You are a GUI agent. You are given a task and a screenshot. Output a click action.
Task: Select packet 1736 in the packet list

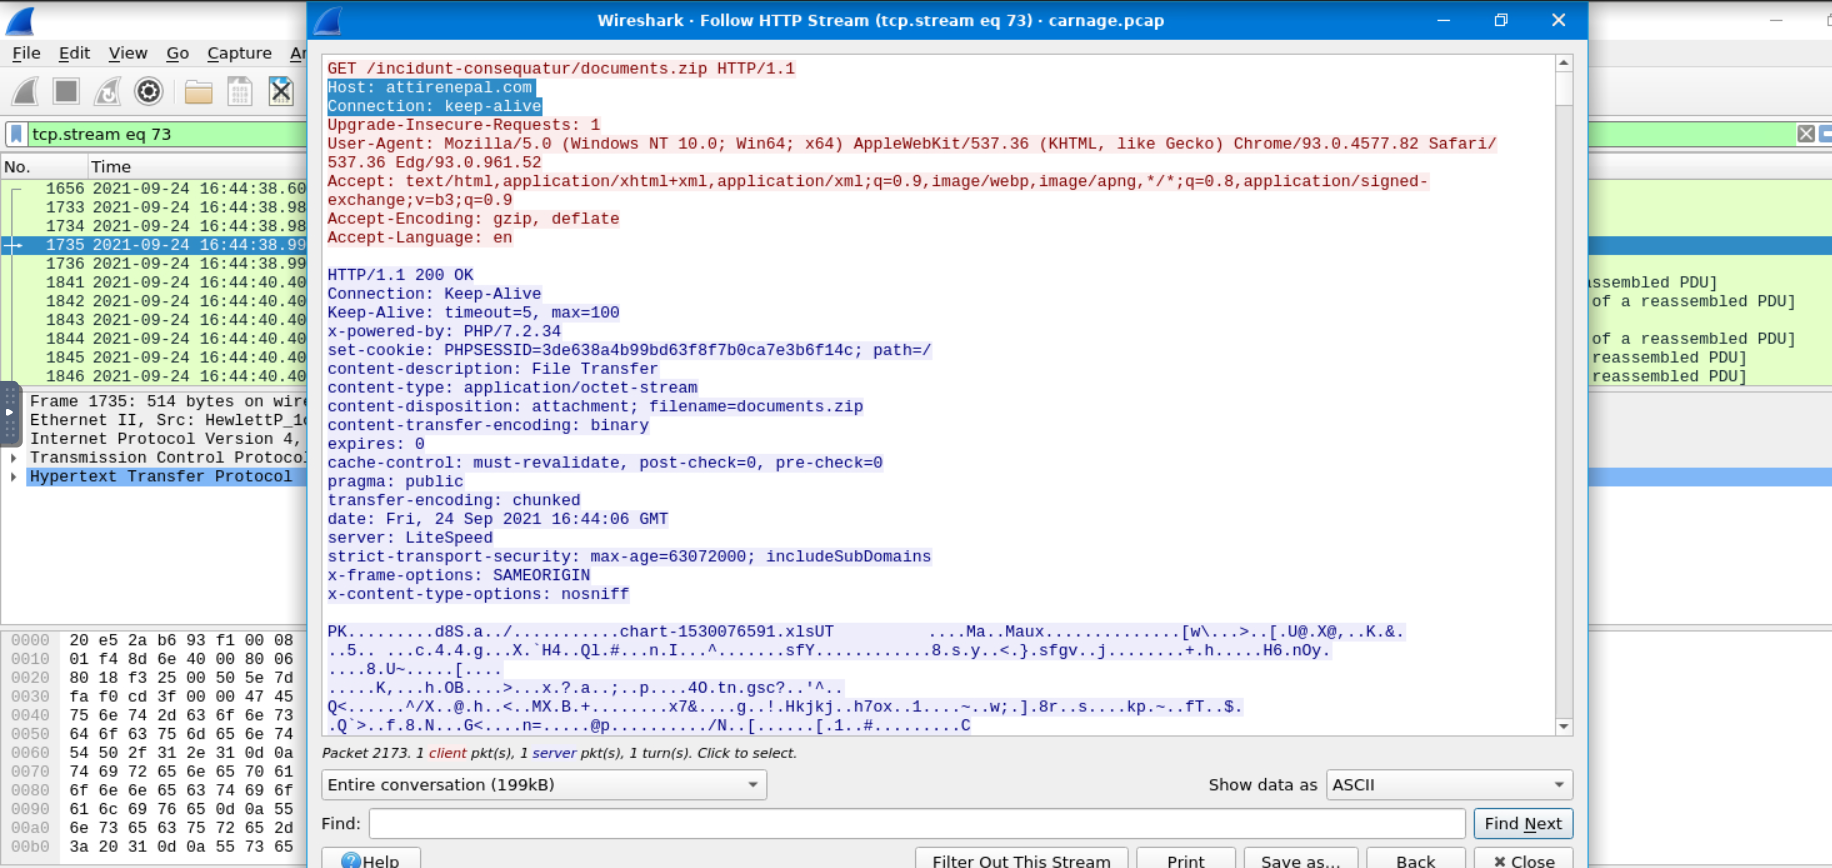155,264
